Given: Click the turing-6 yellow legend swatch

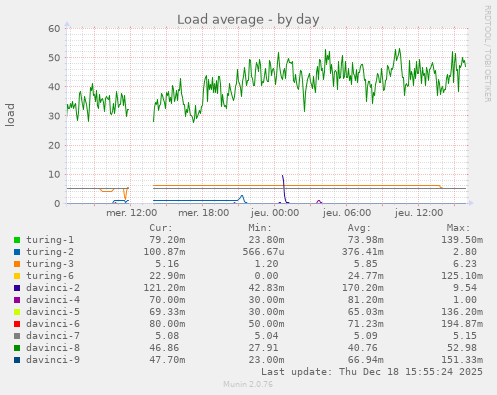Looking at the screenshot, I should coord(17,276).
